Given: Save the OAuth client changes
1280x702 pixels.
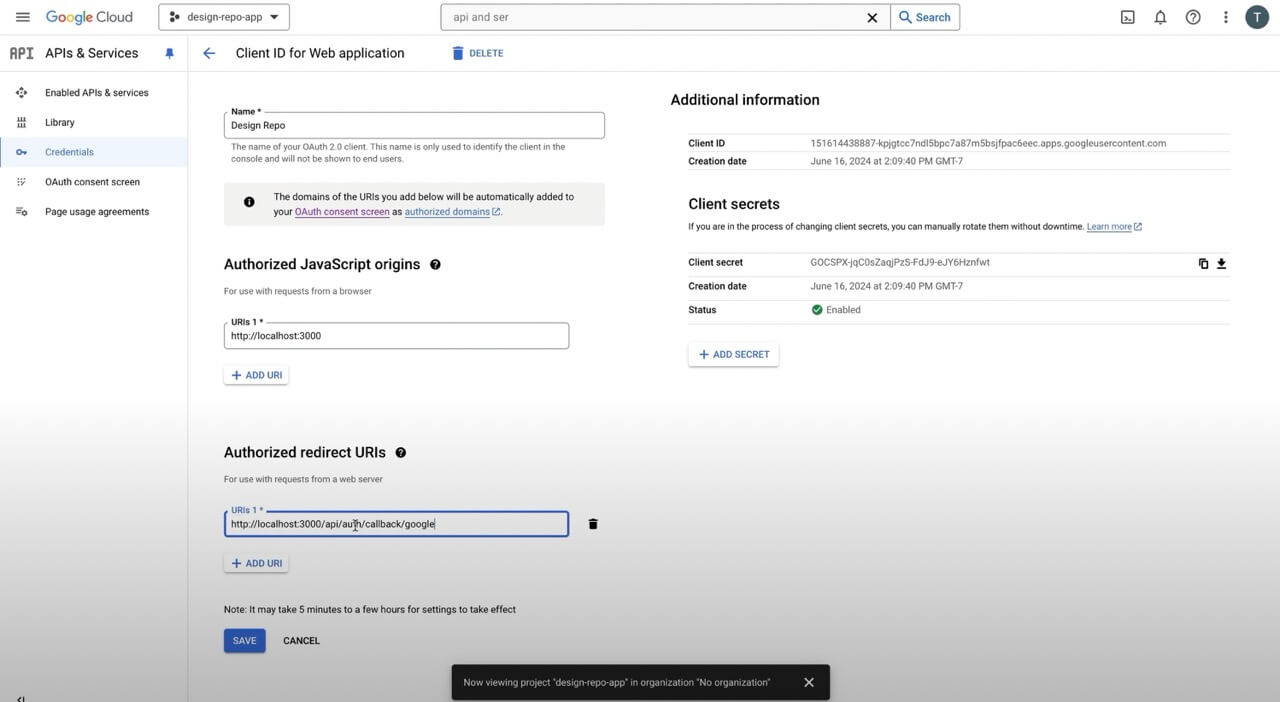Looking at the screenshot, I should [243, 640].
